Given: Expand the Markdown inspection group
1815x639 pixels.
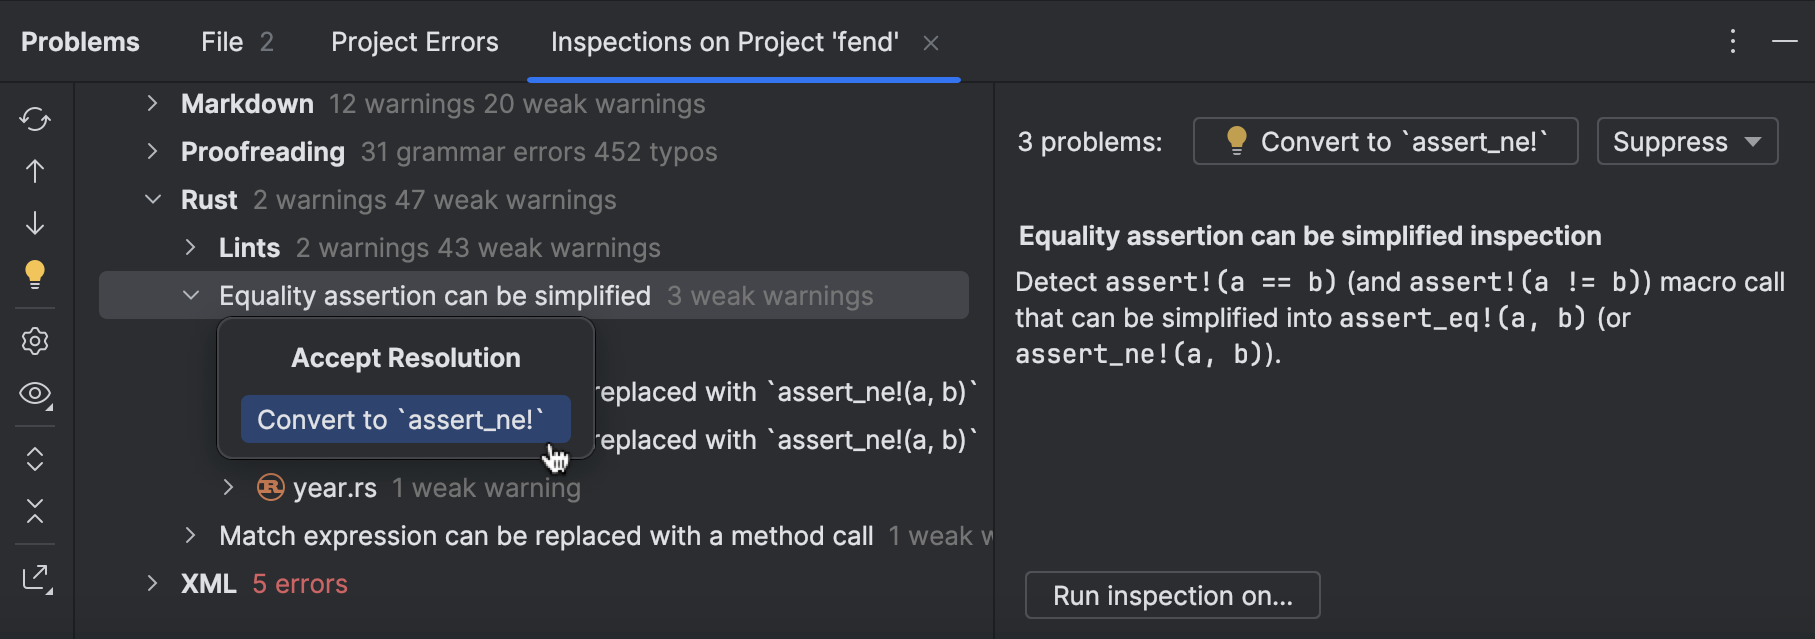Looking at the screenshot, I should (152, 103).
